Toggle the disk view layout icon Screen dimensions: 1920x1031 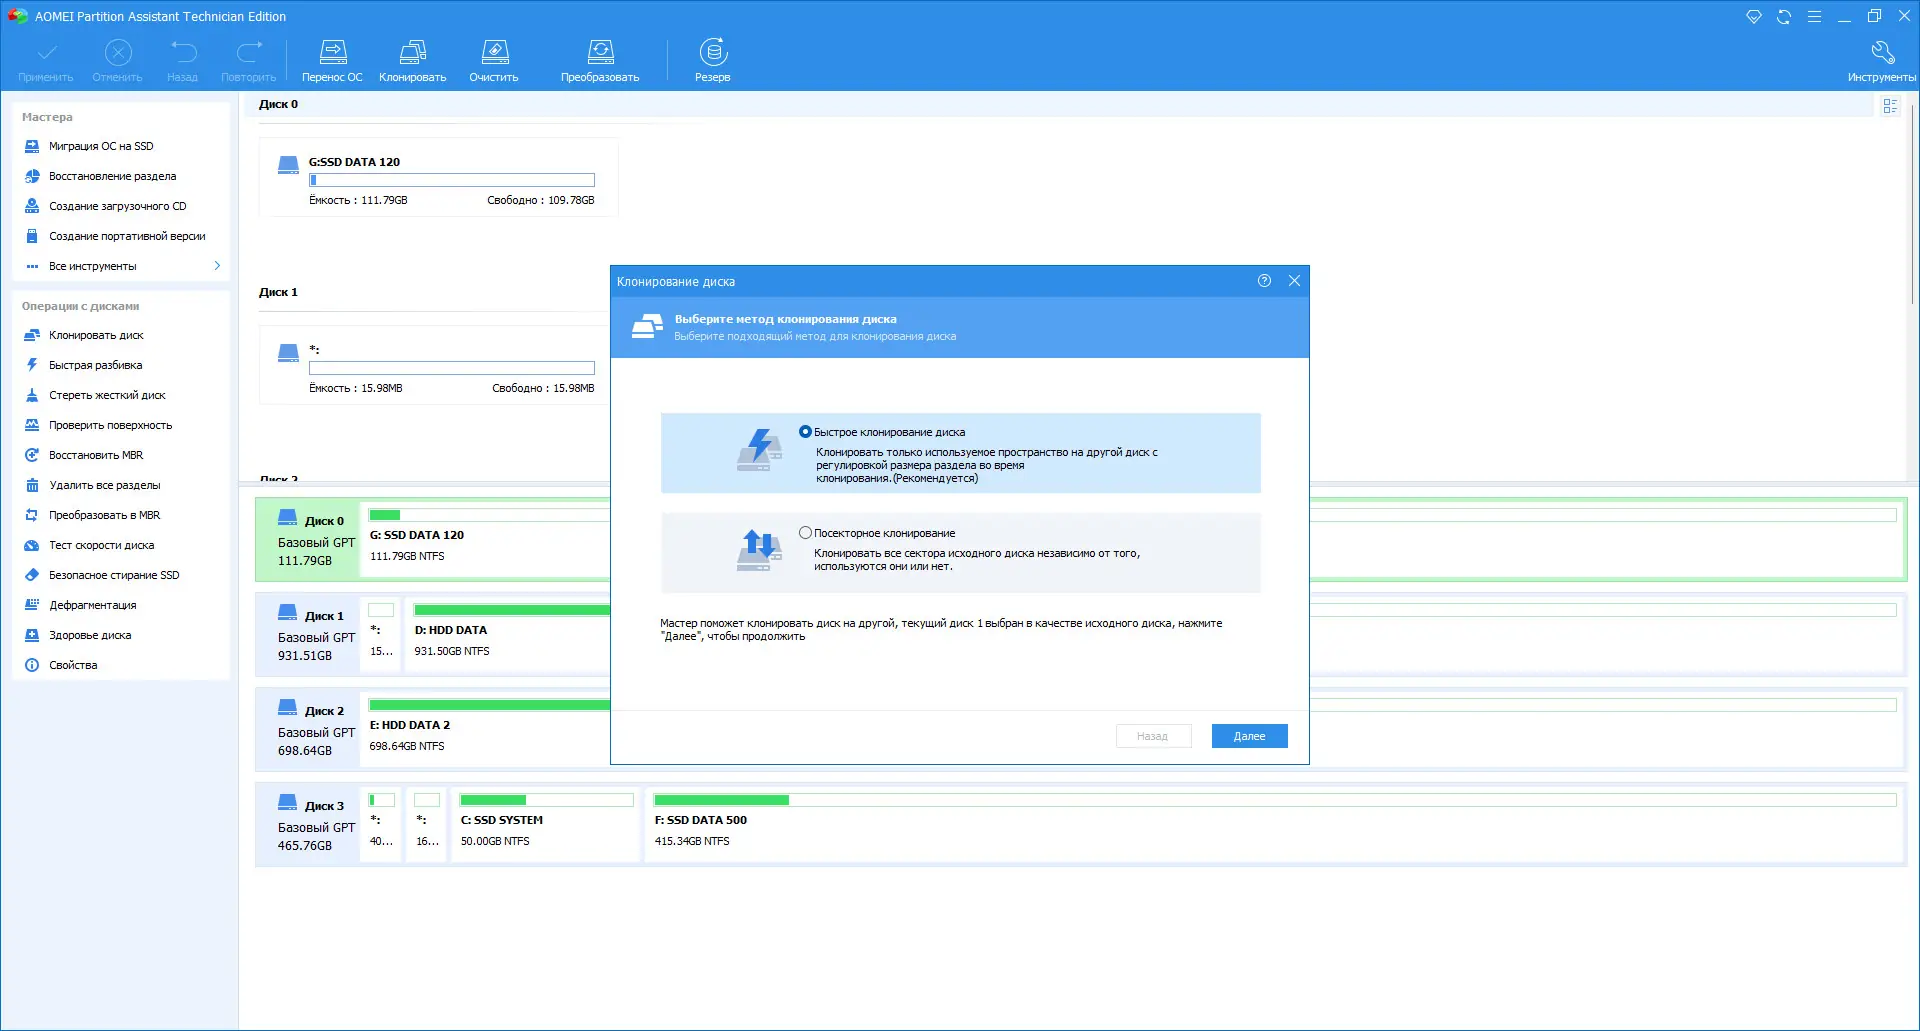pyautogui.click(x=1890, y=106)
